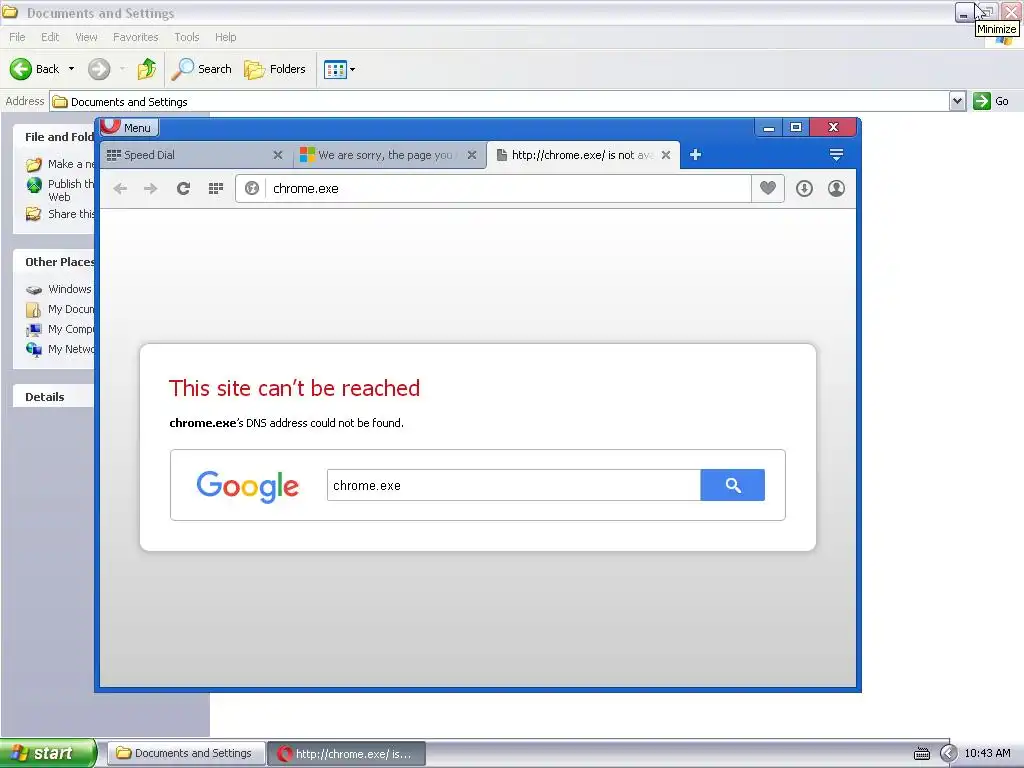Switch to Opera taskbar button
Image resolution: width=1024 pixels, height=768 pixels.
click(x=347, y=754)
